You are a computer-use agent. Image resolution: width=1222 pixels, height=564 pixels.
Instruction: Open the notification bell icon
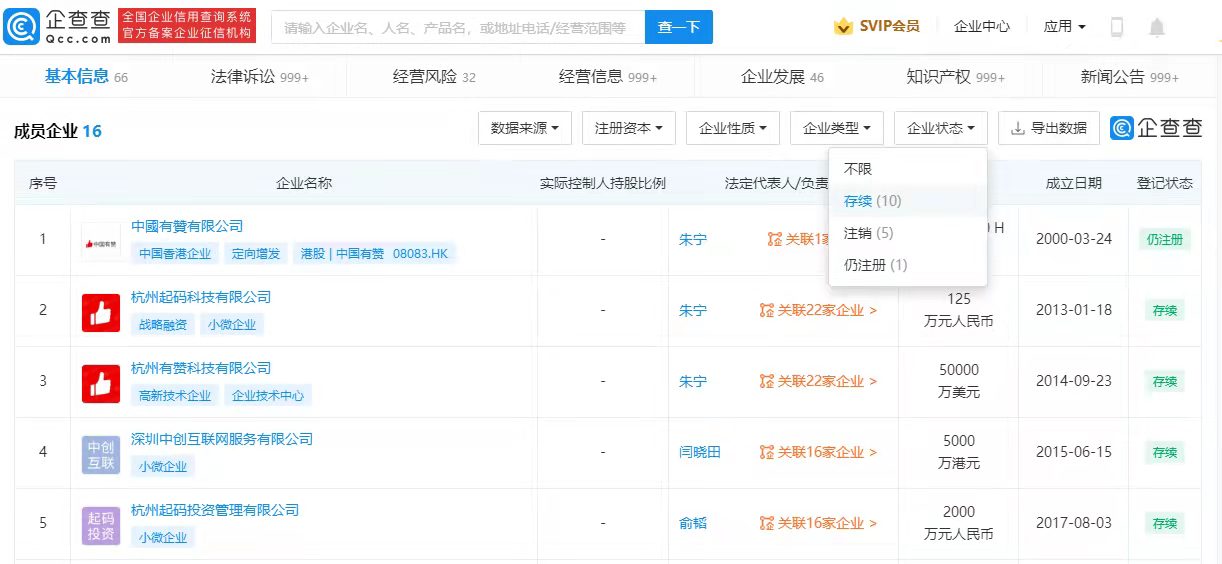click(1157, 27)
